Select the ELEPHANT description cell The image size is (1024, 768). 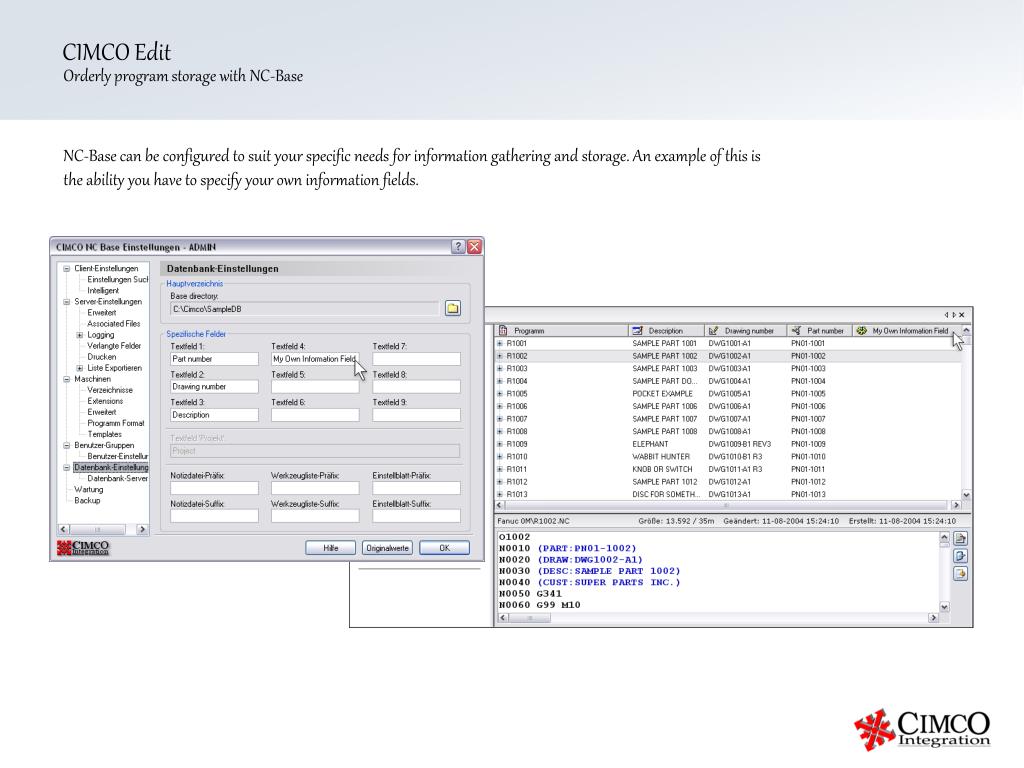coord(650,444)
